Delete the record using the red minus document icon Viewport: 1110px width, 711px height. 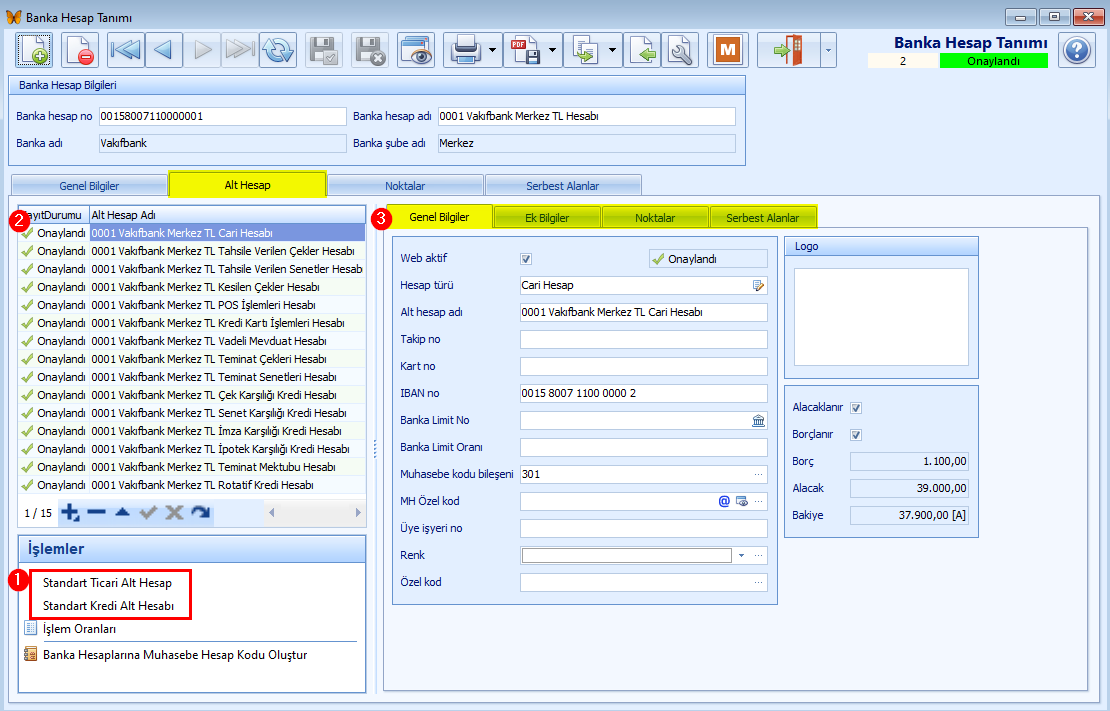(80, 50)
